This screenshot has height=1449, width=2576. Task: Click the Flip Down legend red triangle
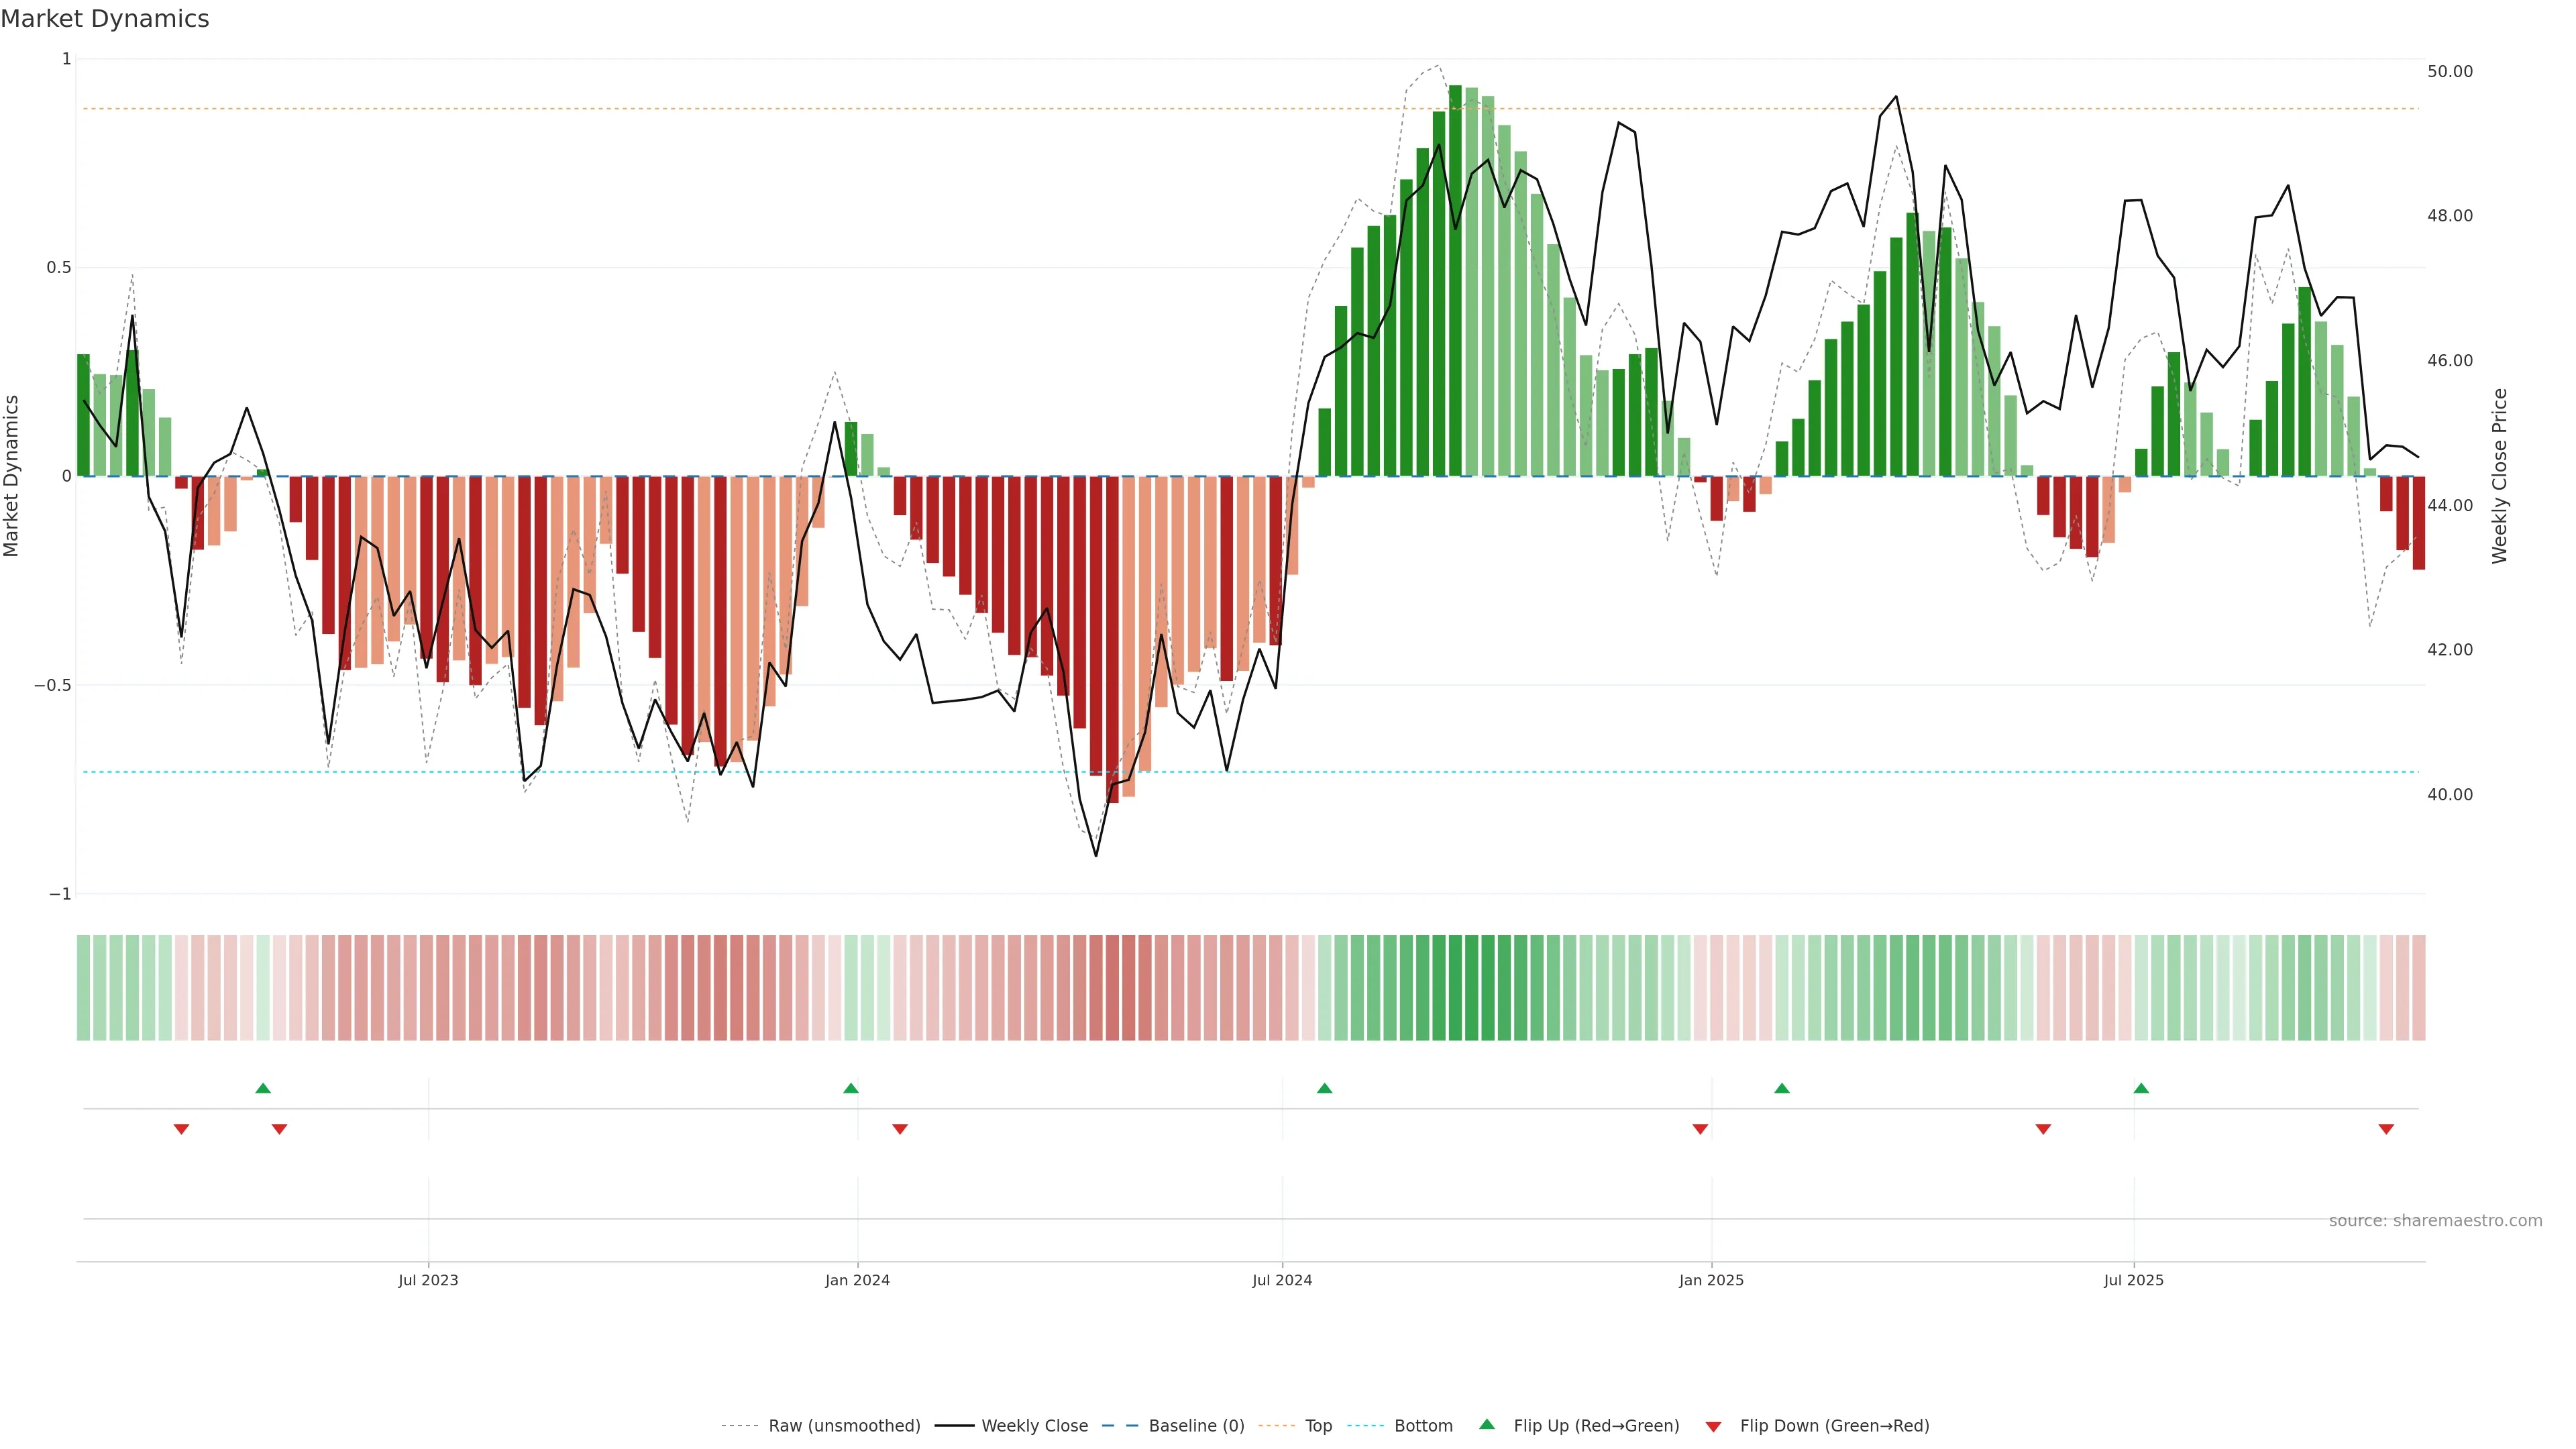pyautogui.click(x=1713, y=1427)
